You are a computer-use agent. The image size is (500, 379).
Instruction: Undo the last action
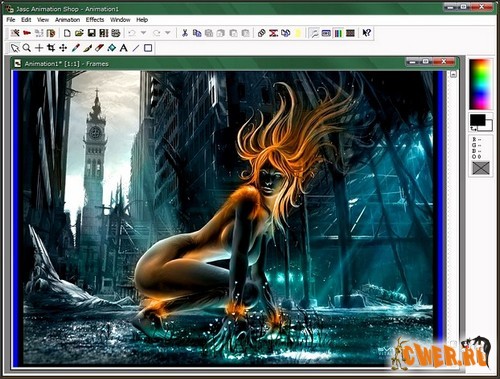click(132, 33)
